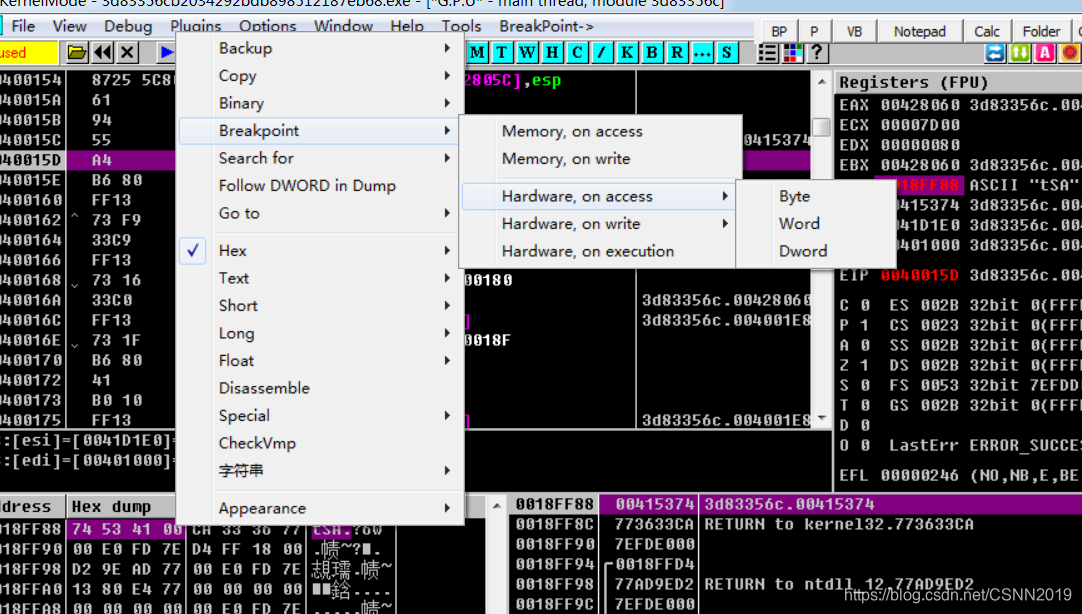Image resolution: width=1082 pixels, height=614 pixels.
Task: Expand the Binary submenu
Action: point(318,103)
